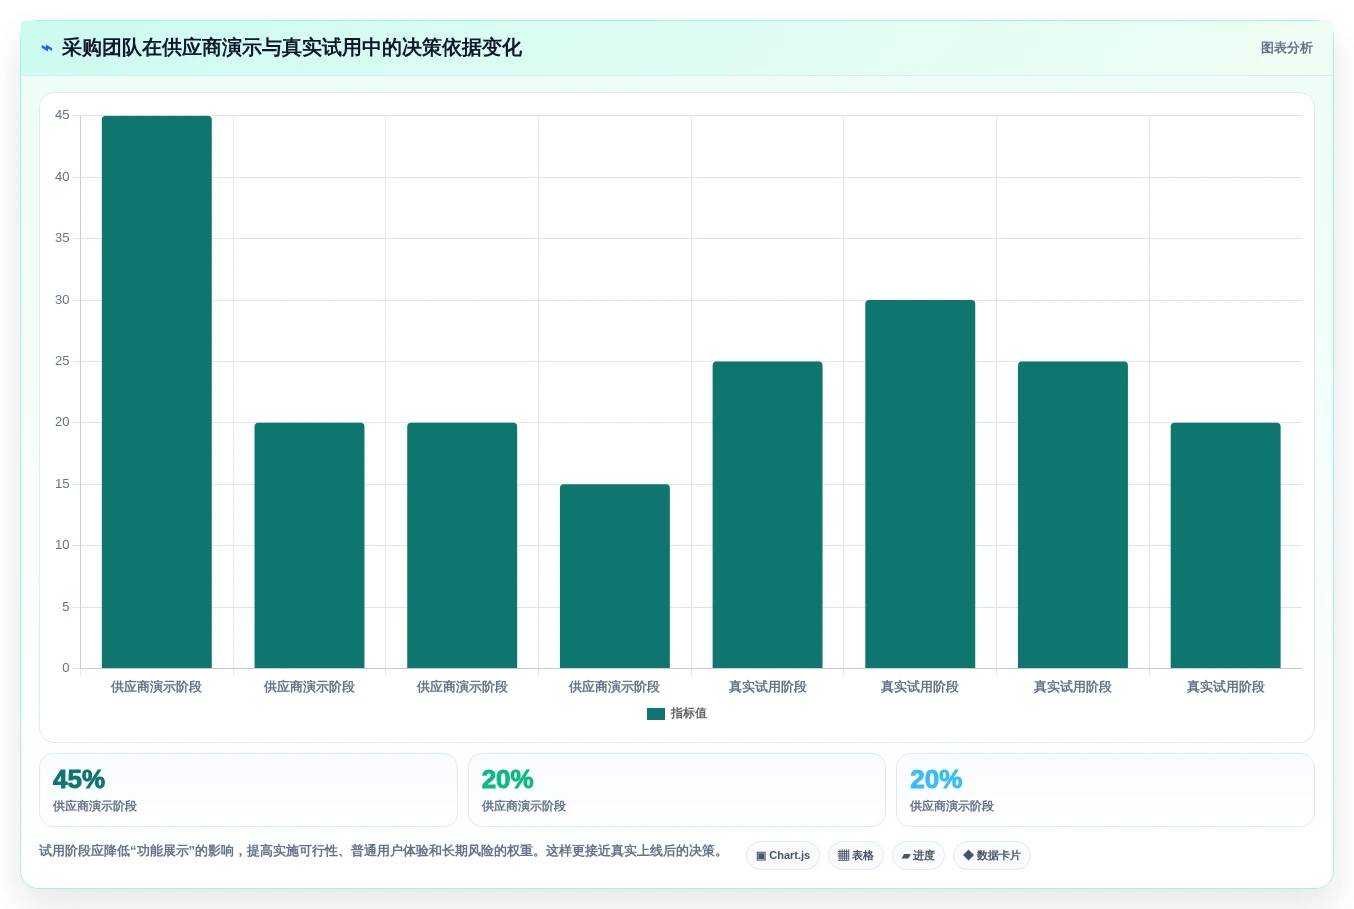Toggle the 指标值 legend color swatch
Viewport: 1354px width, 909px height.
(656, 714)
